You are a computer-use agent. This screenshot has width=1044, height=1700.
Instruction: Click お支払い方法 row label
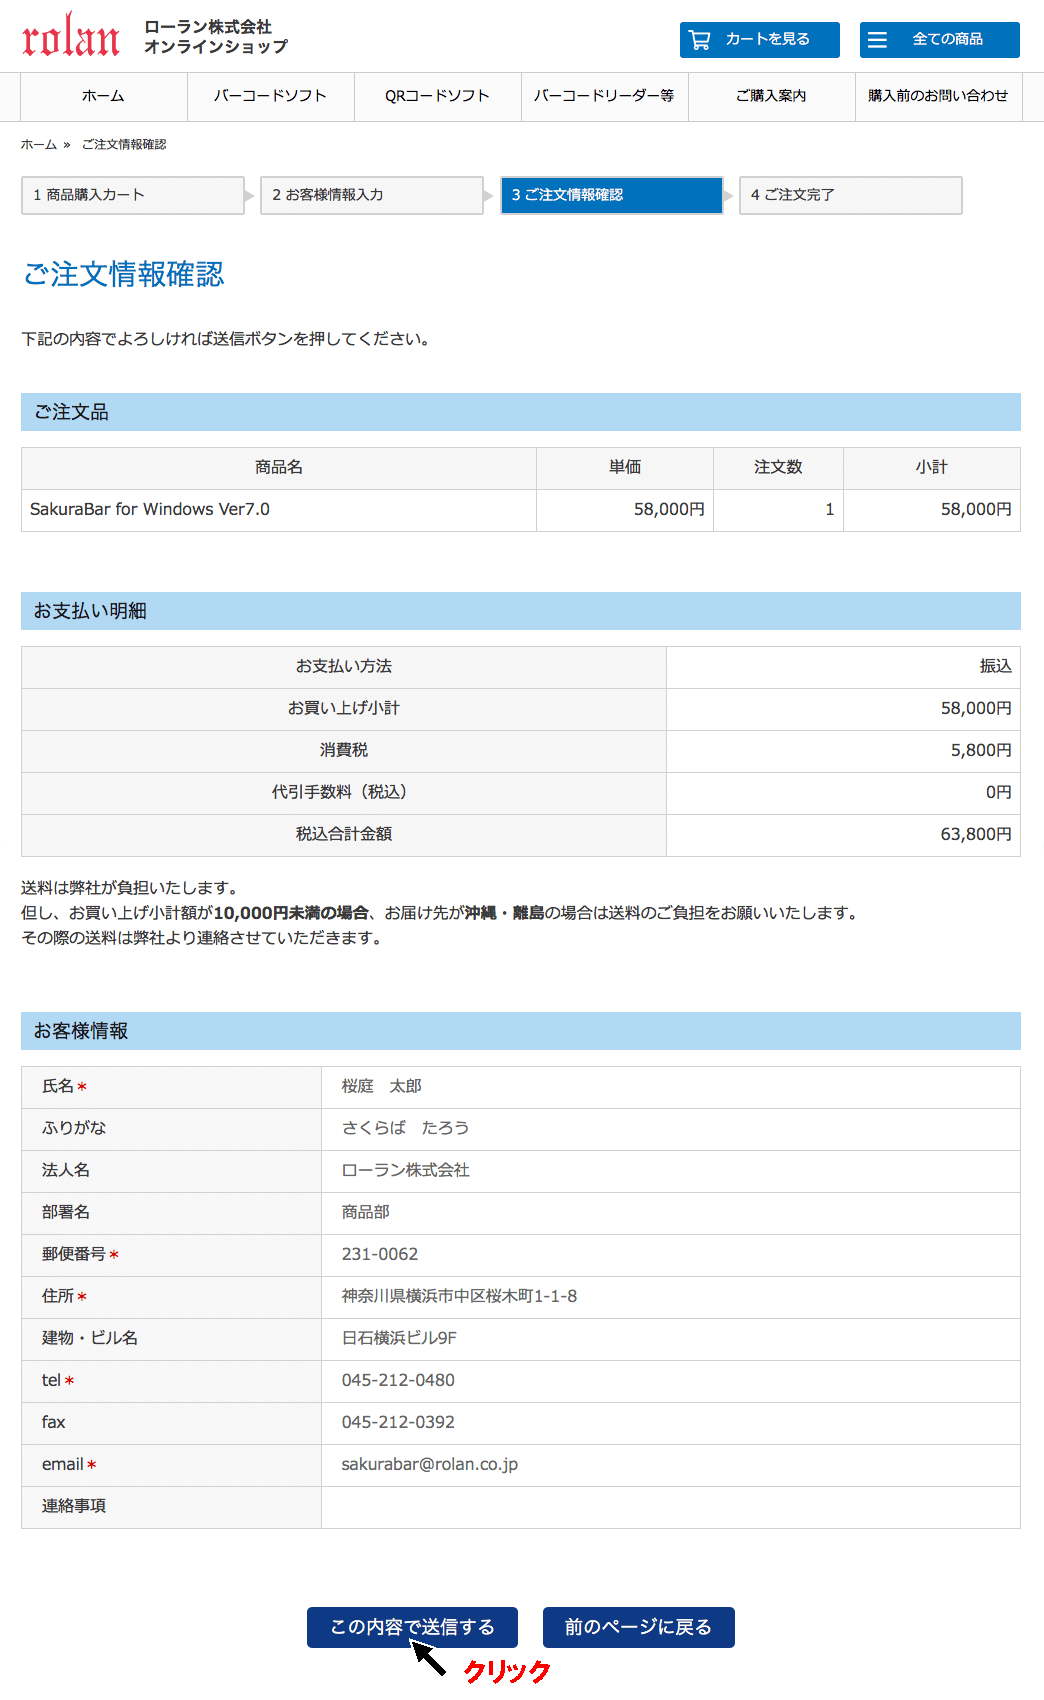[344, 666]
